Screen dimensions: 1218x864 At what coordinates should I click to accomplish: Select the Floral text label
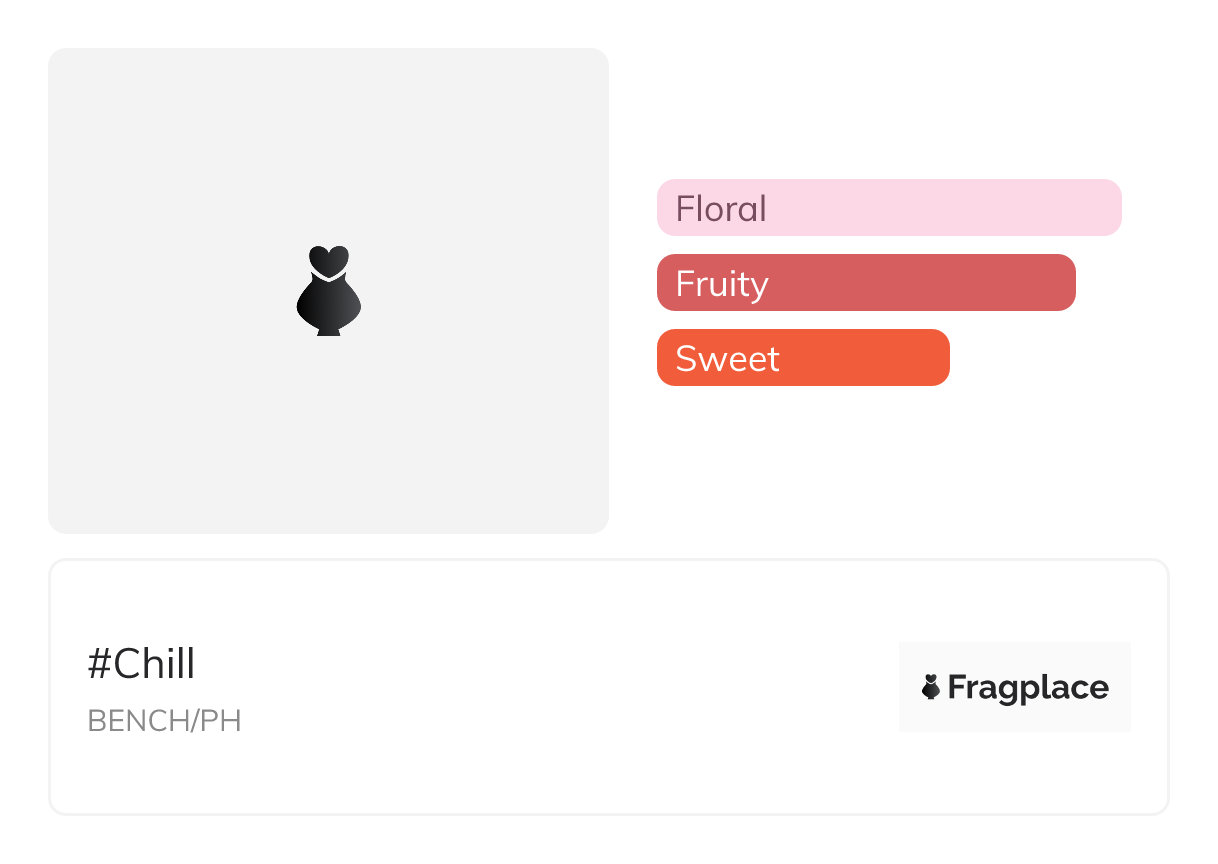click(x=721, y=209)
